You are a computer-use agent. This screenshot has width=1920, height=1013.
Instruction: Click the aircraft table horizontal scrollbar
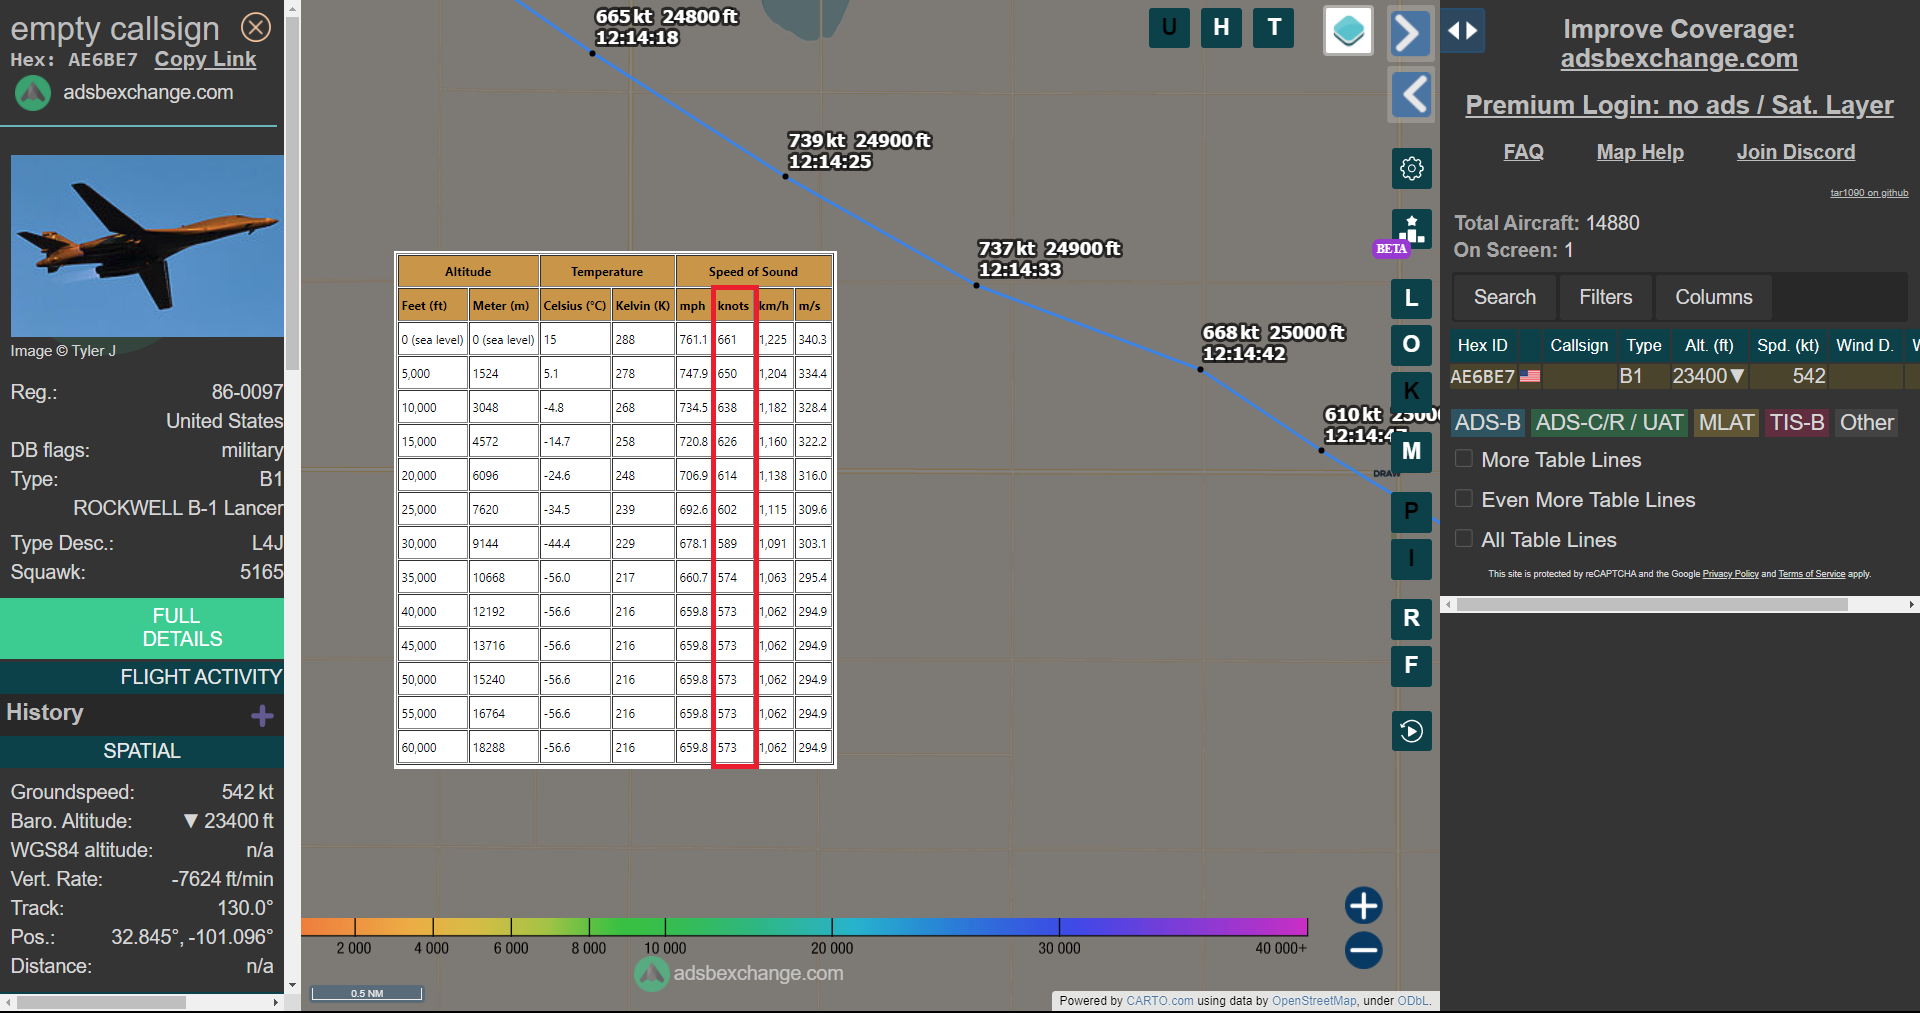point(1652,604)
